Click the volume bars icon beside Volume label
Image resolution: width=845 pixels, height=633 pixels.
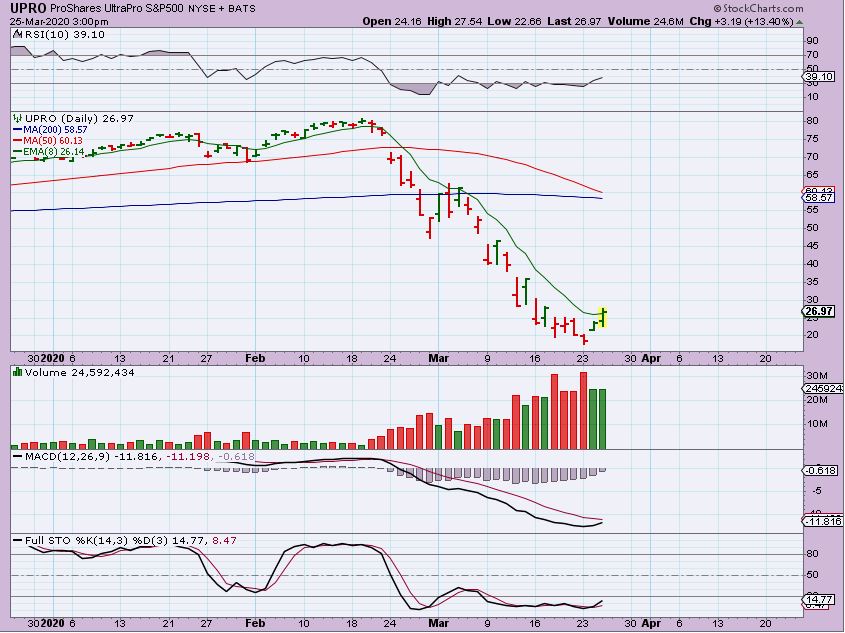[18, 372]
